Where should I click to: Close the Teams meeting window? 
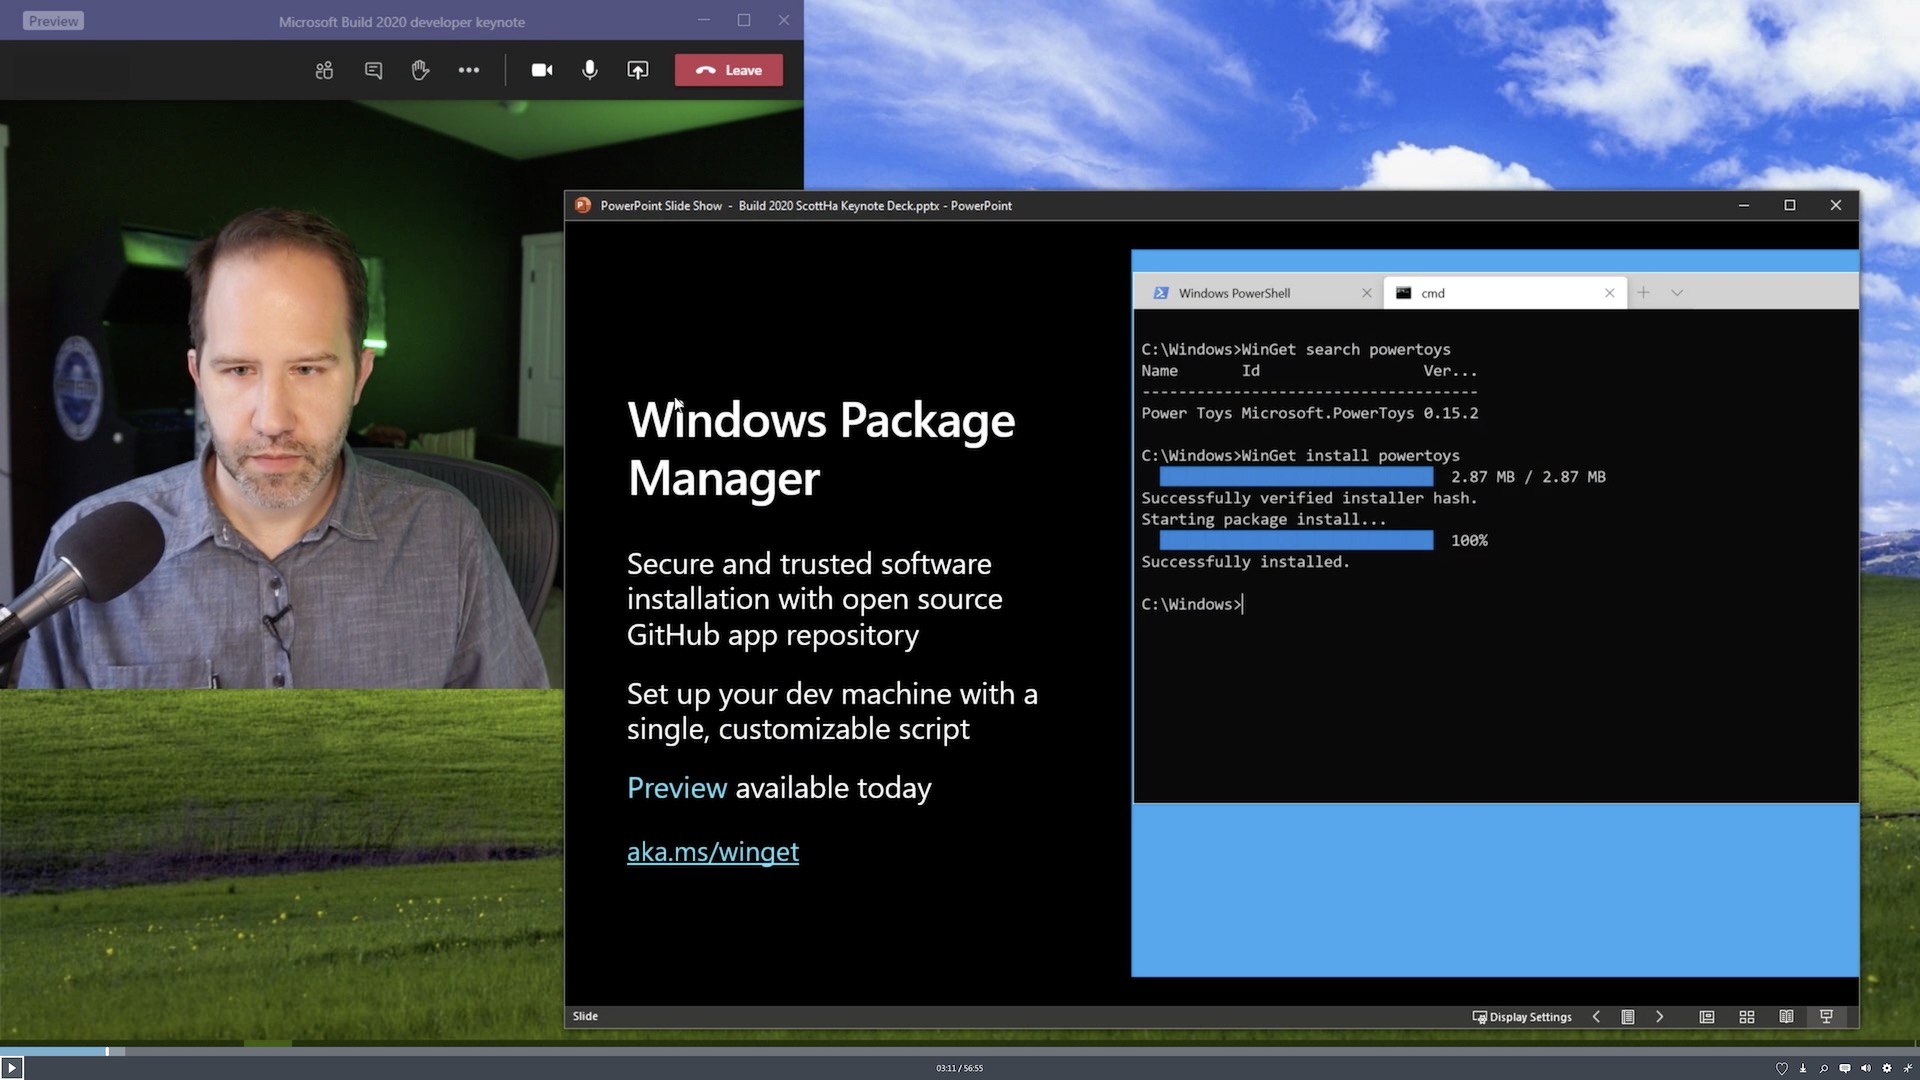[x=784, y=20]
